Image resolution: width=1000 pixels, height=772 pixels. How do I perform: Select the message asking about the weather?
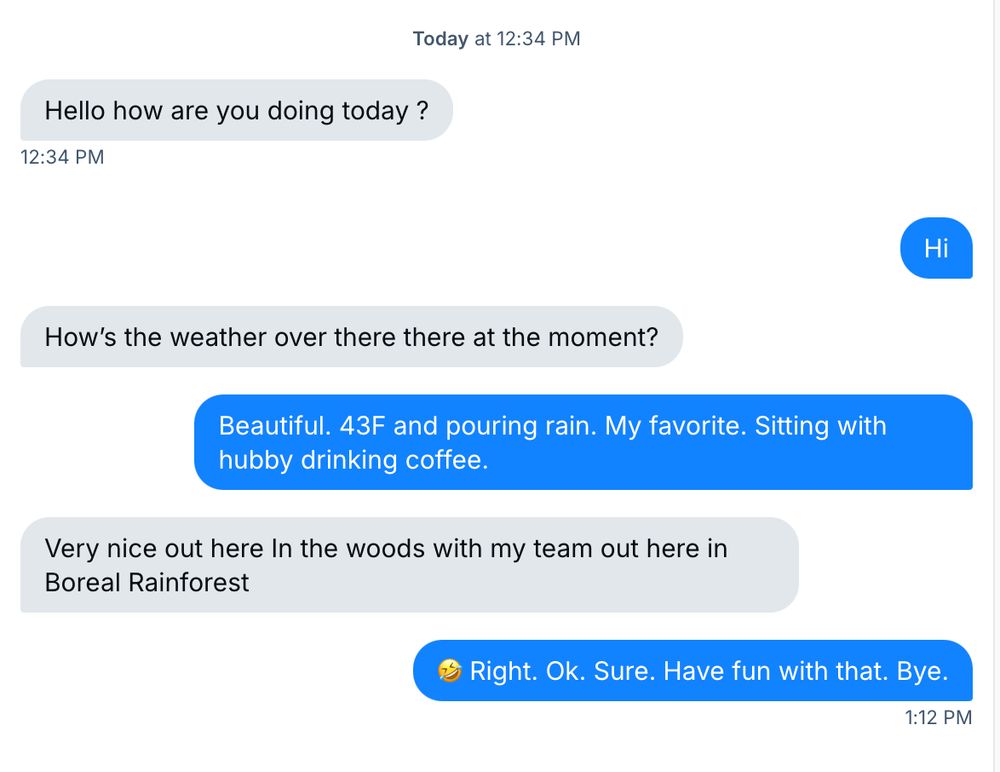click(350, 337)
